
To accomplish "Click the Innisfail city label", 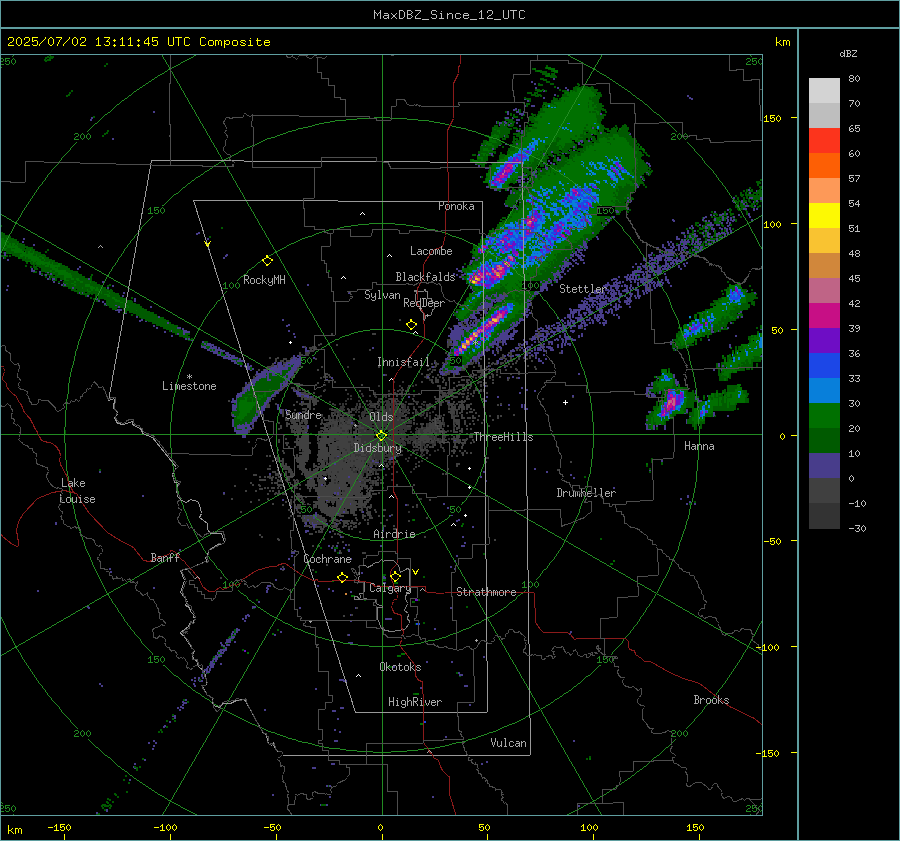I will [x=404, y=362].
